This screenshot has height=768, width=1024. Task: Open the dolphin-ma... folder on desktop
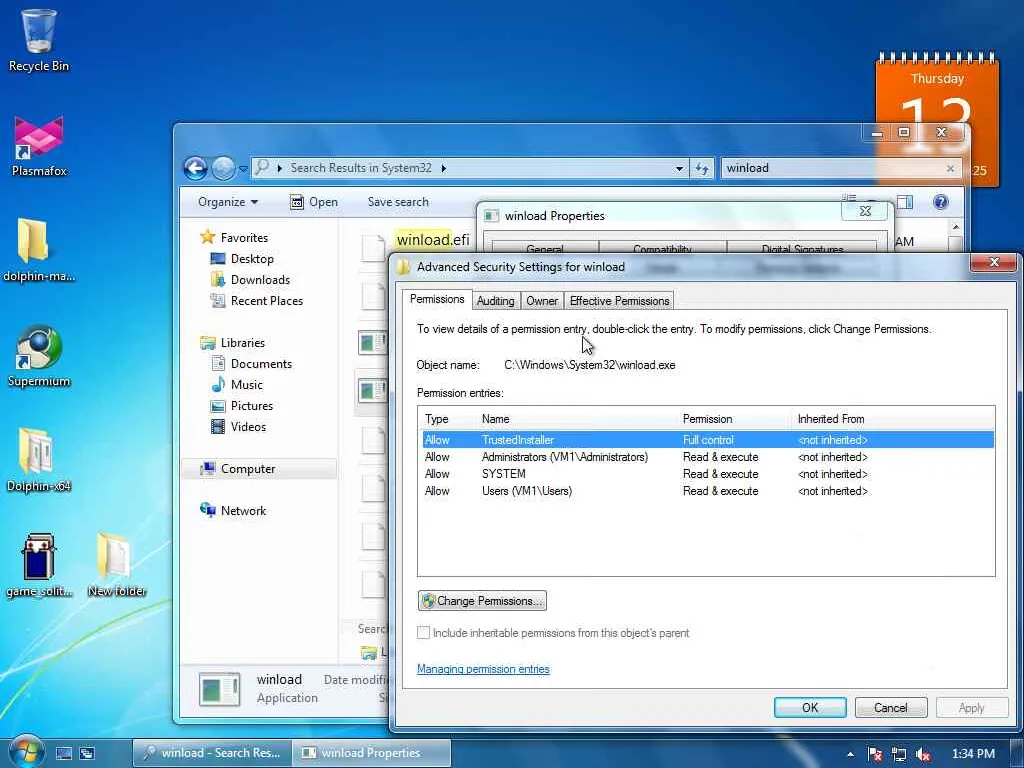[x=39, y=249]
